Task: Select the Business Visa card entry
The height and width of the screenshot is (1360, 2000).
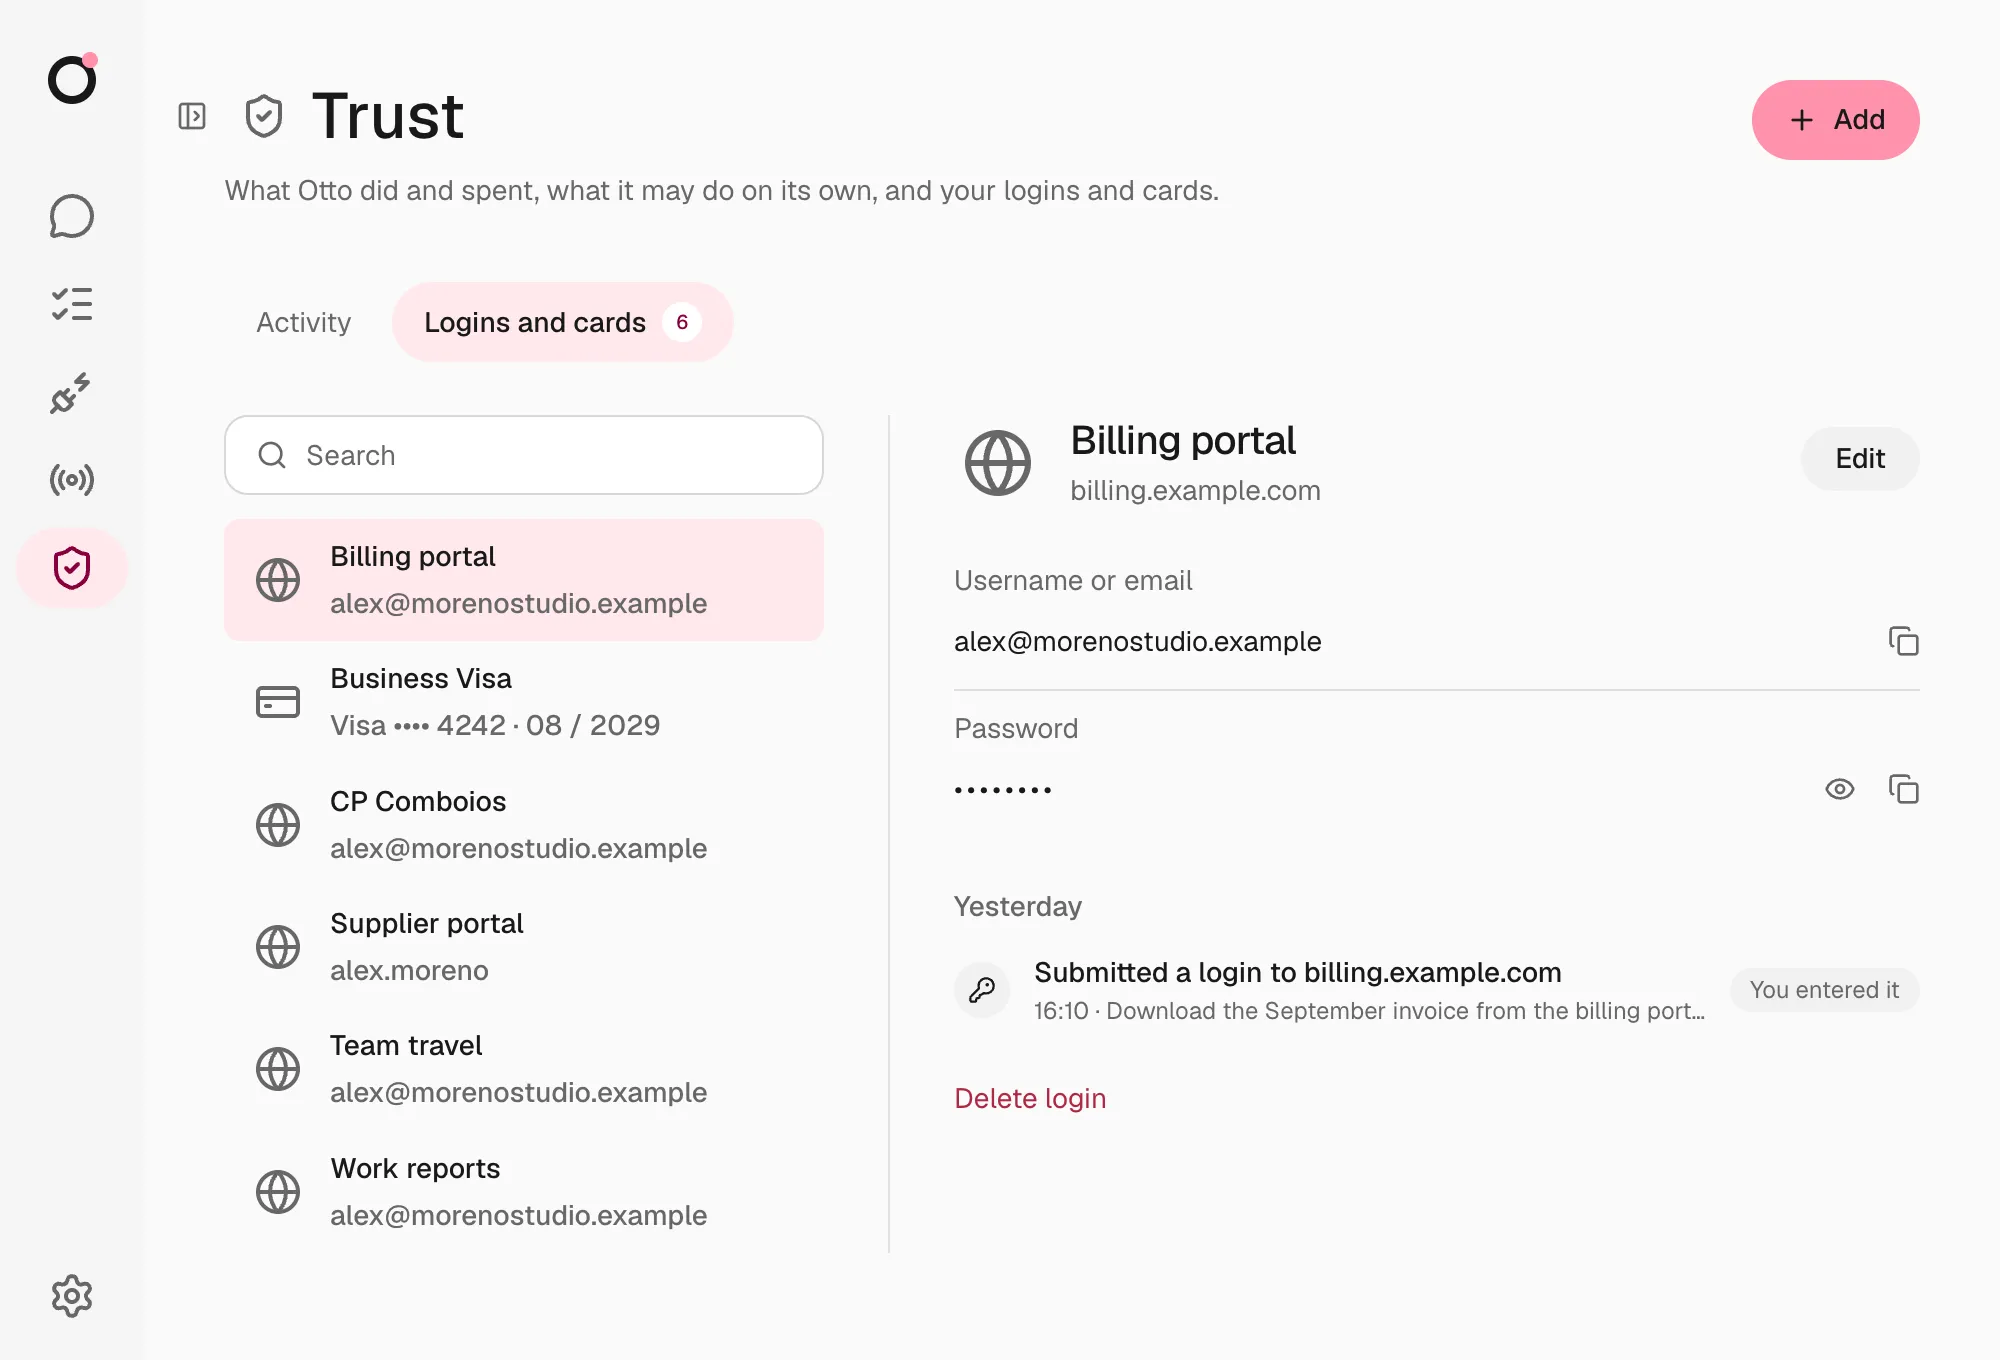Action: 524,702
